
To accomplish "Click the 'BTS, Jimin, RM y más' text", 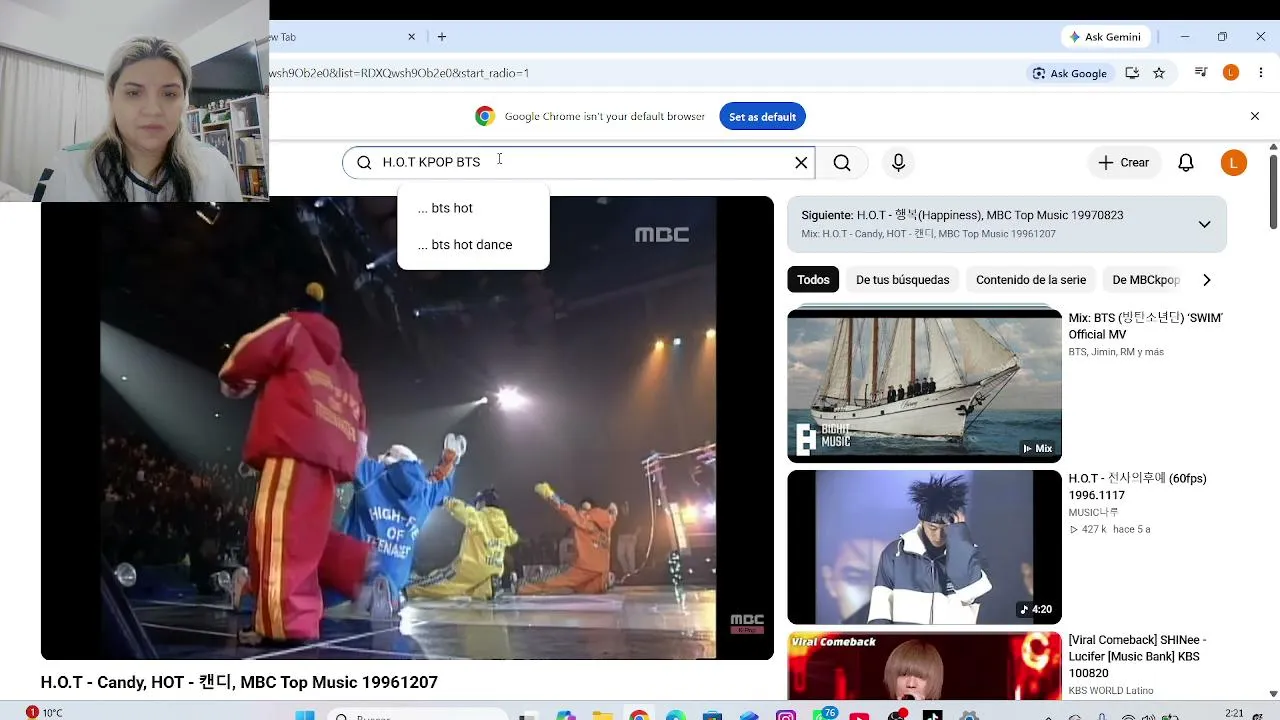I will click(1116, 352).
